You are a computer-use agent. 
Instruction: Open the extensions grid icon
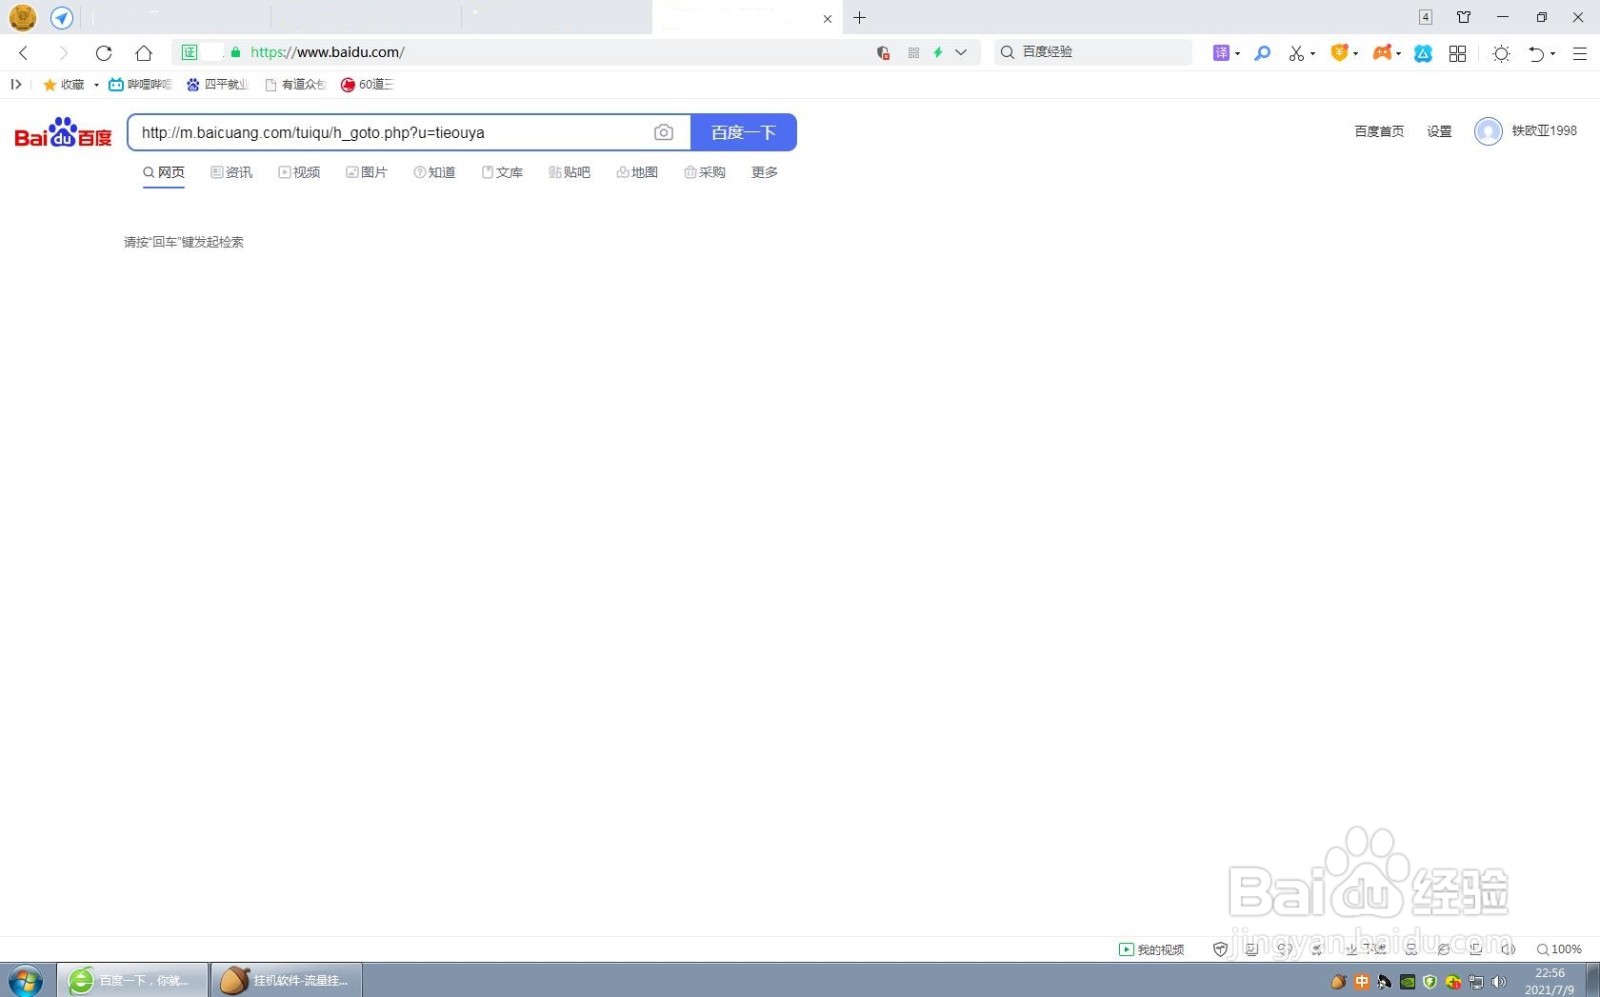[x=1458, y=53]
